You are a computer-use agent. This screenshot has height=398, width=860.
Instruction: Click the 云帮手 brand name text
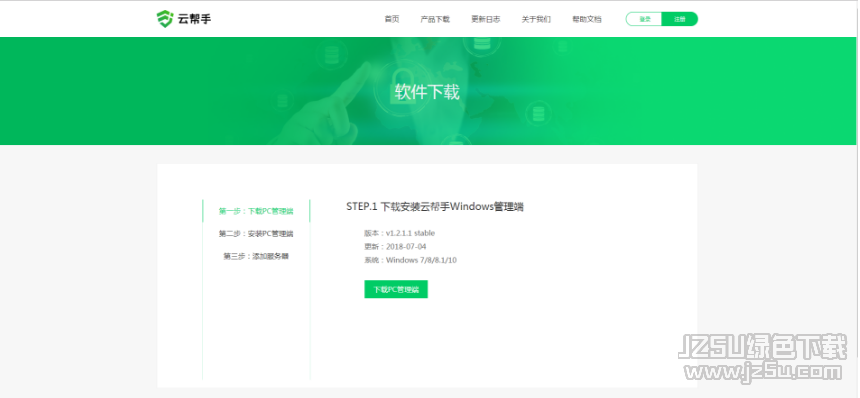pos(195,19)
